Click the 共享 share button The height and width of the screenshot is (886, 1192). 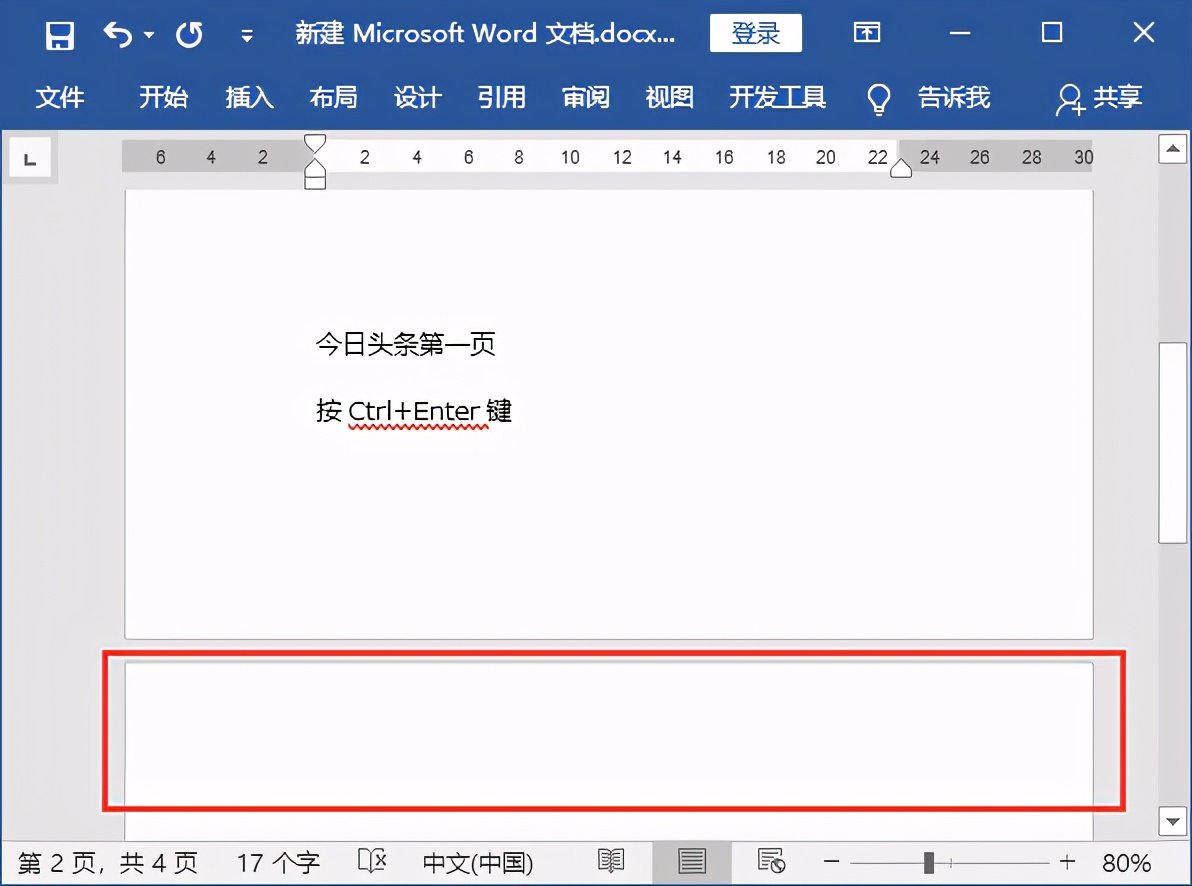tap(1099, 98)
